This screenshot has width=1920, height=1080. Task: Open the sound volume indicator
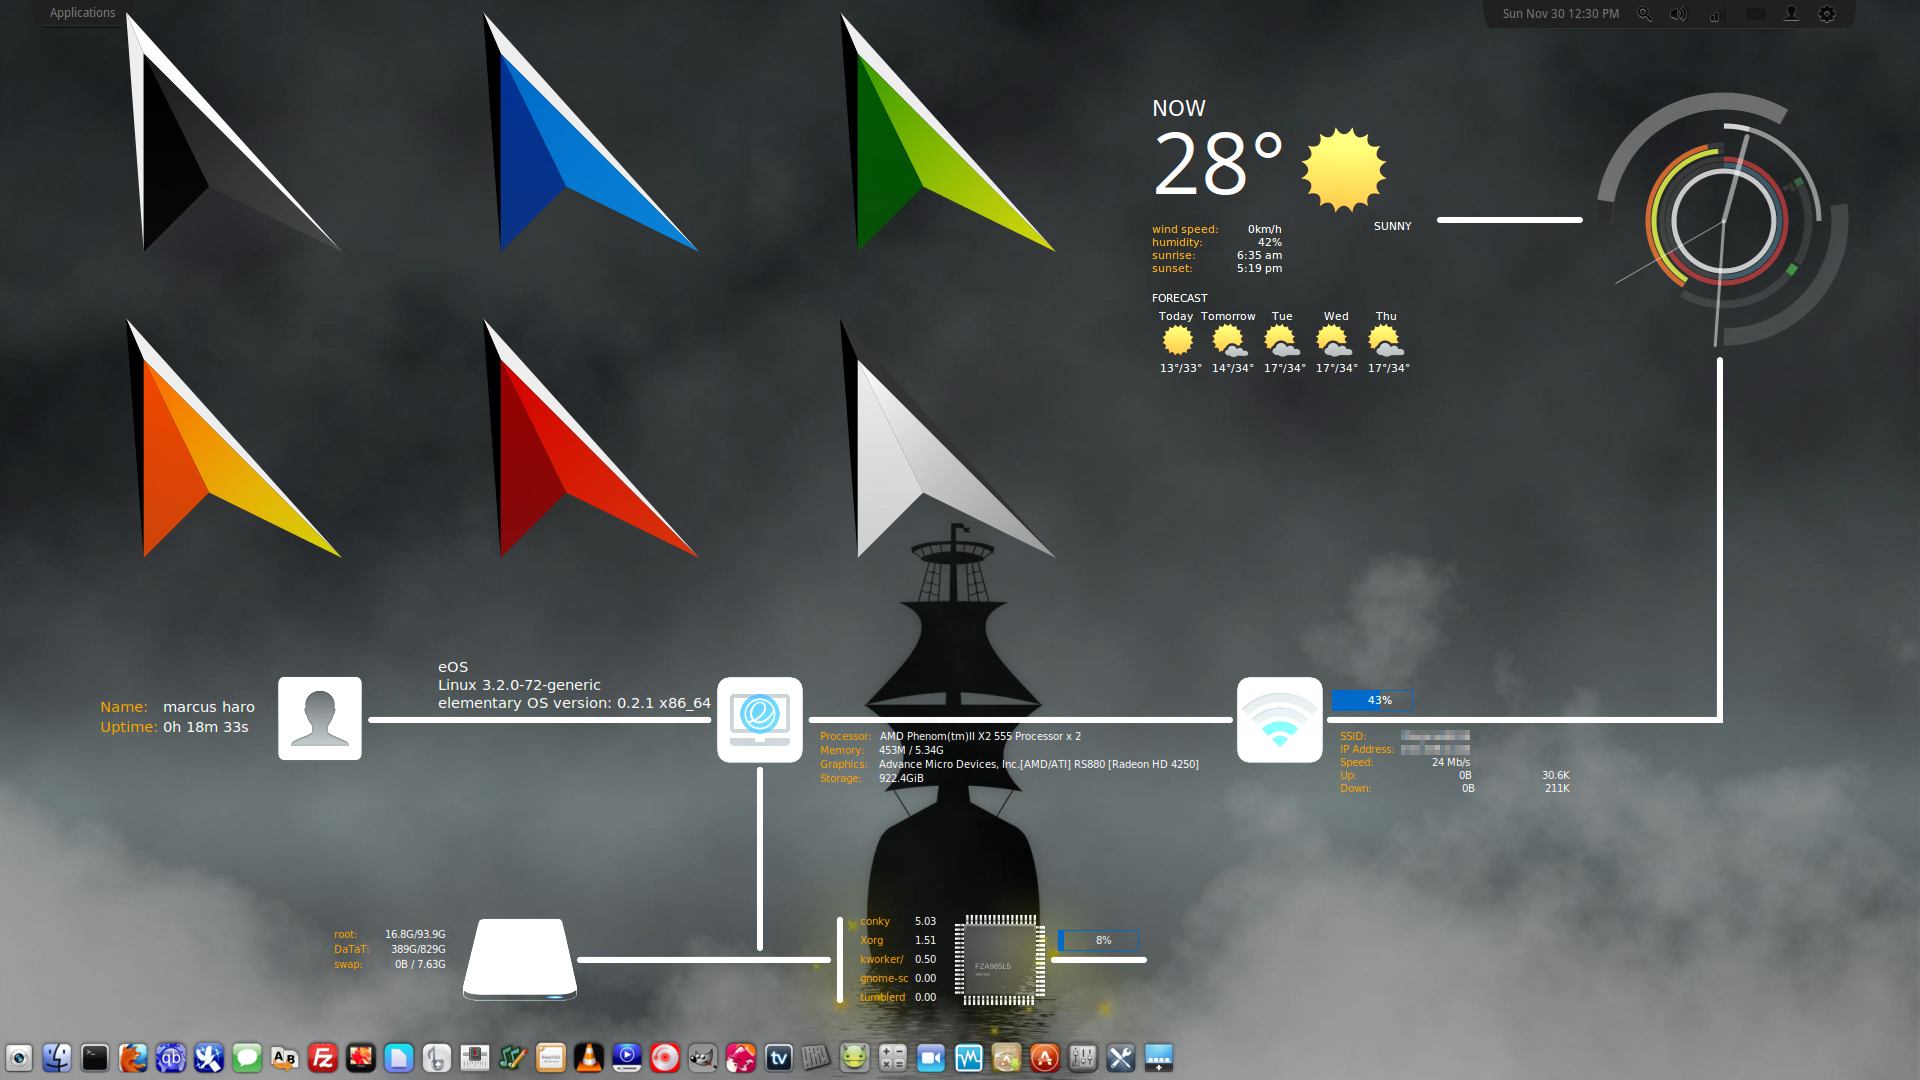(1678, 14)
